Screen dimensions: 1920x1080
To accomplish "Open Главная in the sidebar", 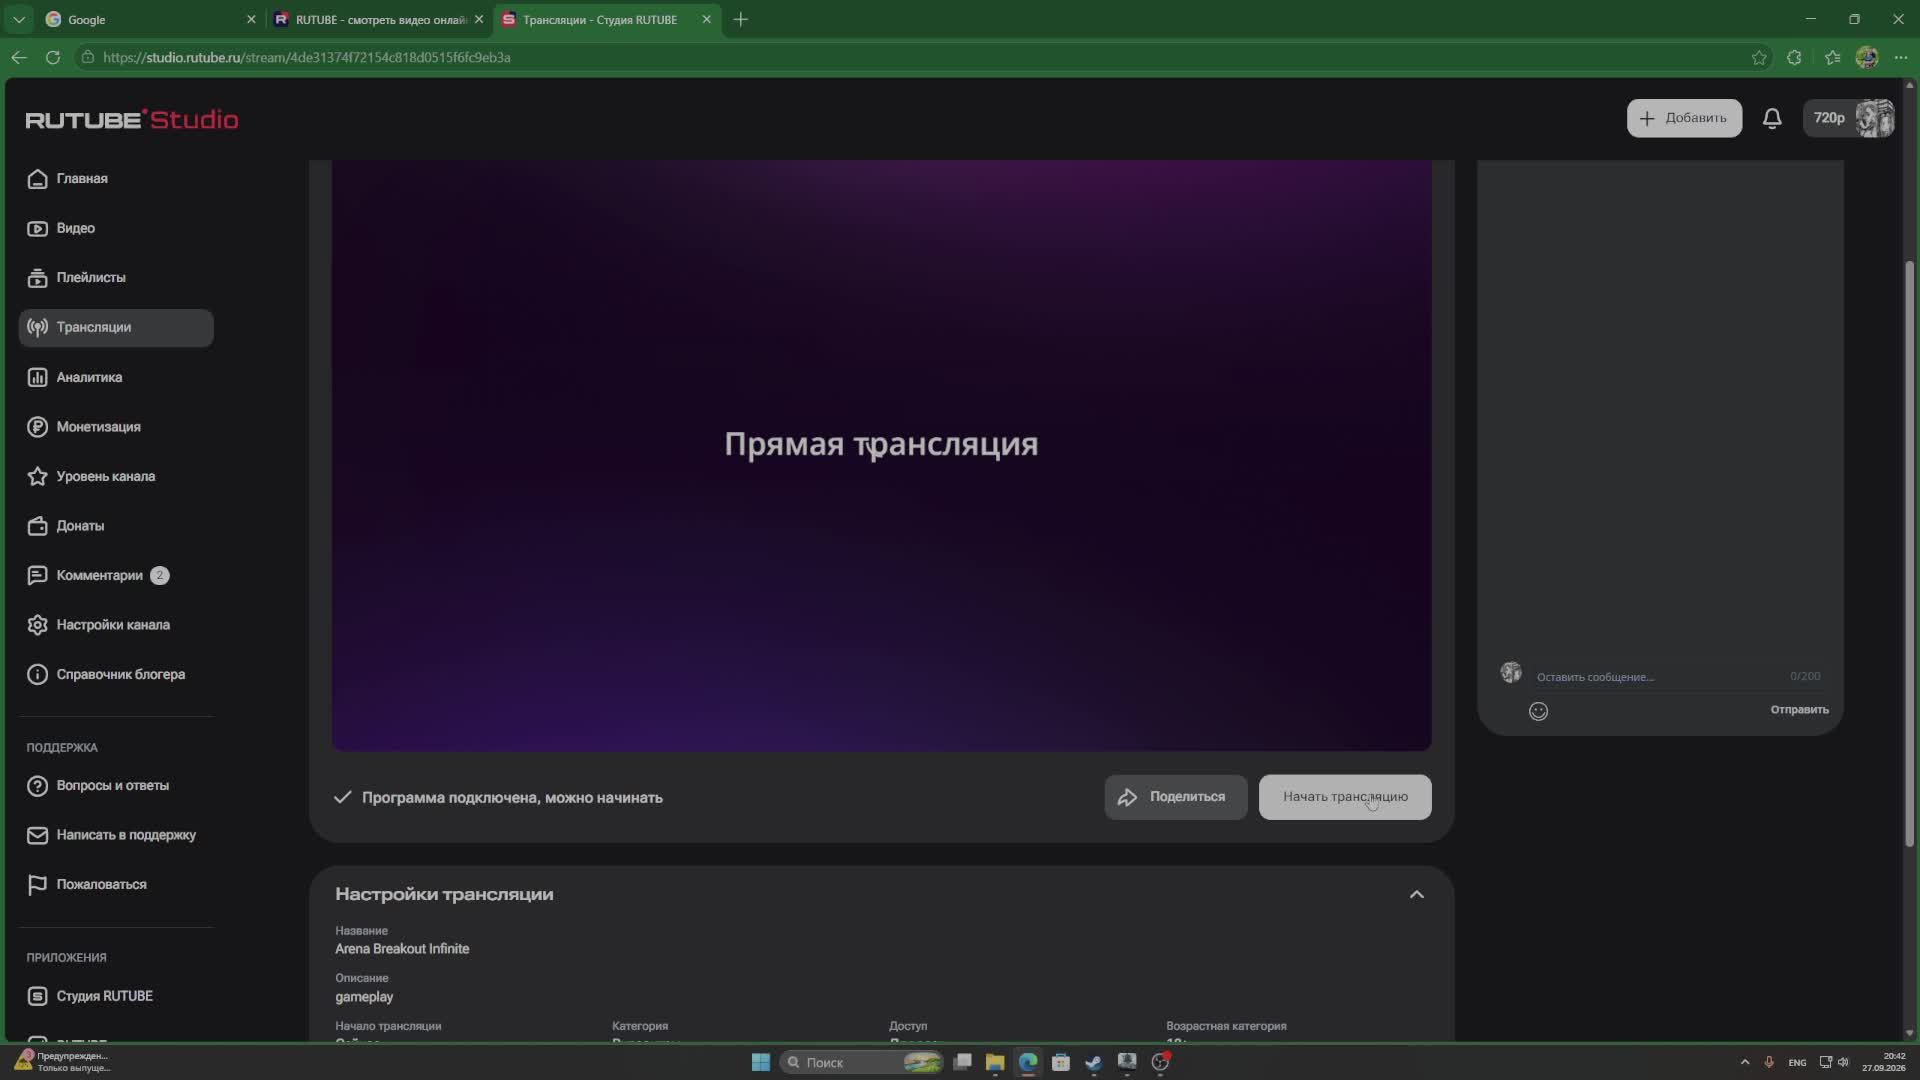I will (x=116, y=179).
